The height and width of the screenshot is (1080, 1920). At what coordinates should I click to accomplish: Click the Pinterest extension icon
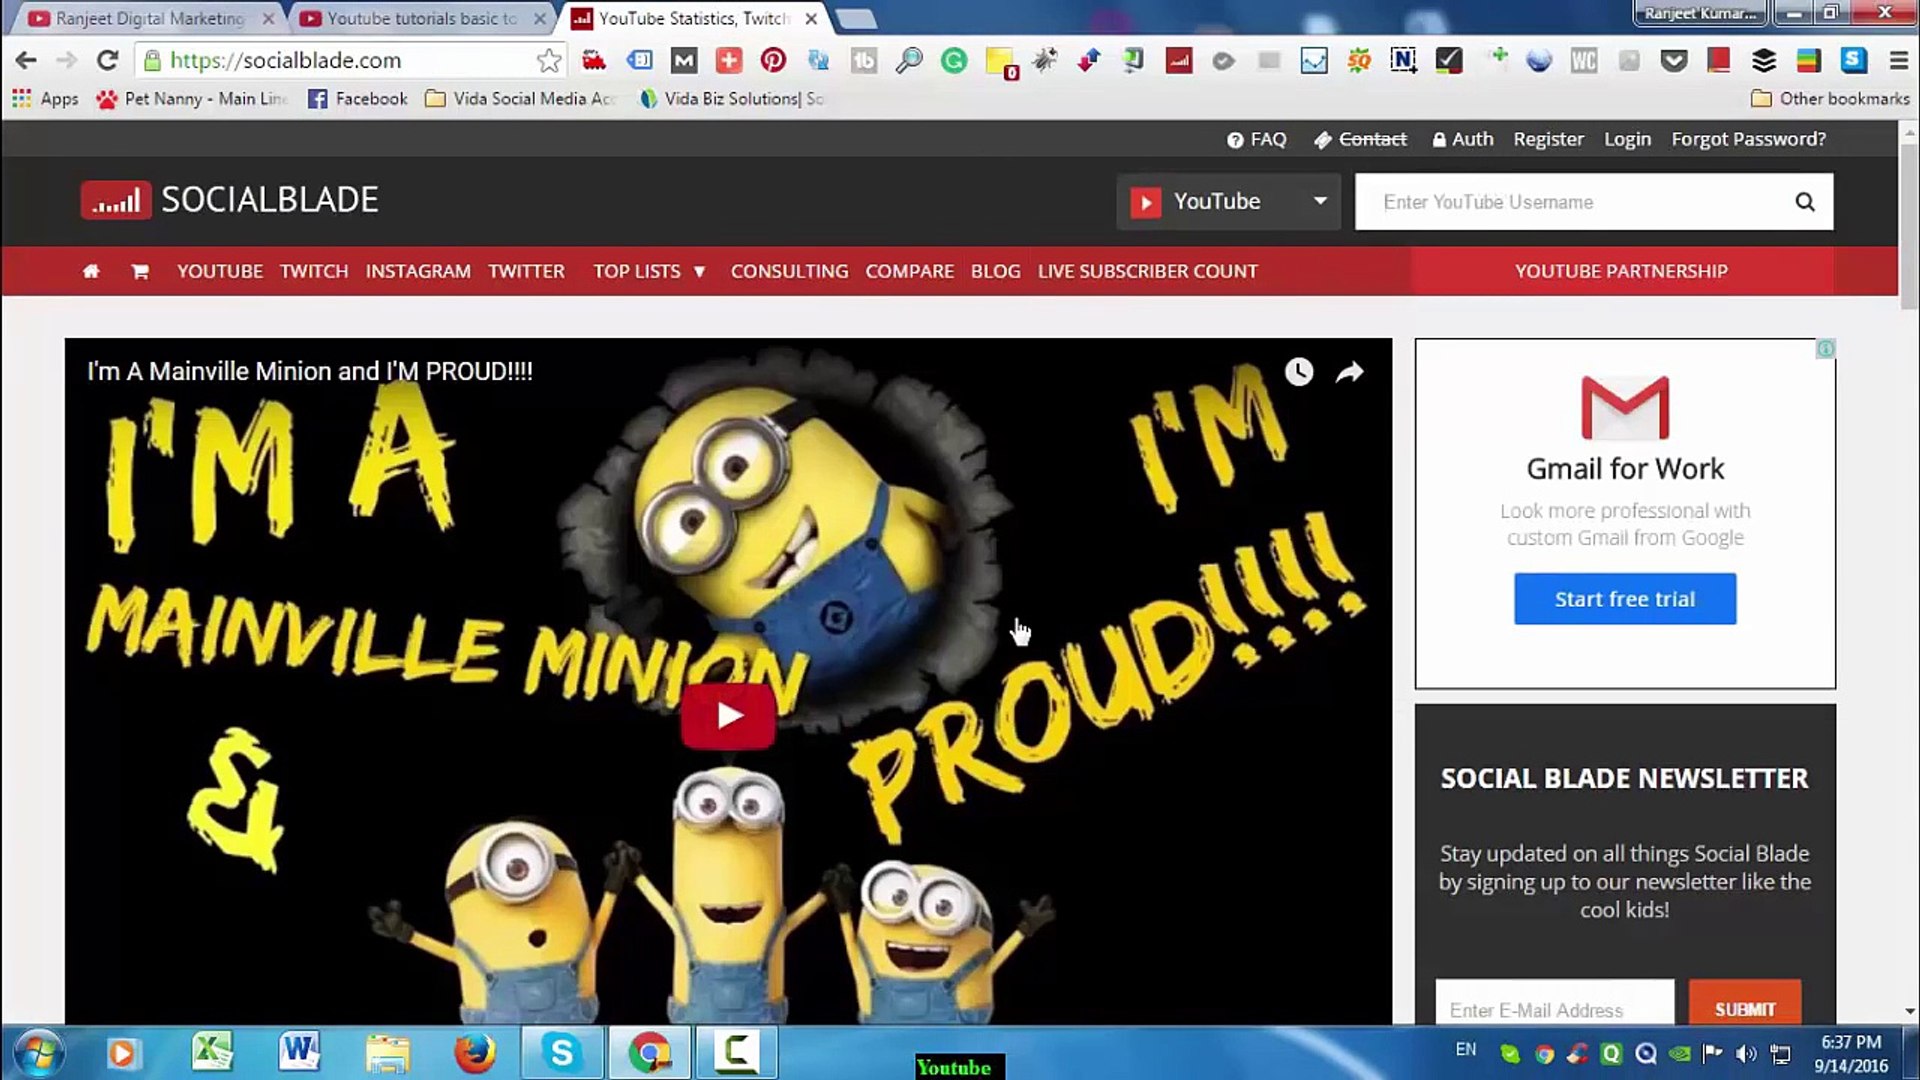pos(773,61)
